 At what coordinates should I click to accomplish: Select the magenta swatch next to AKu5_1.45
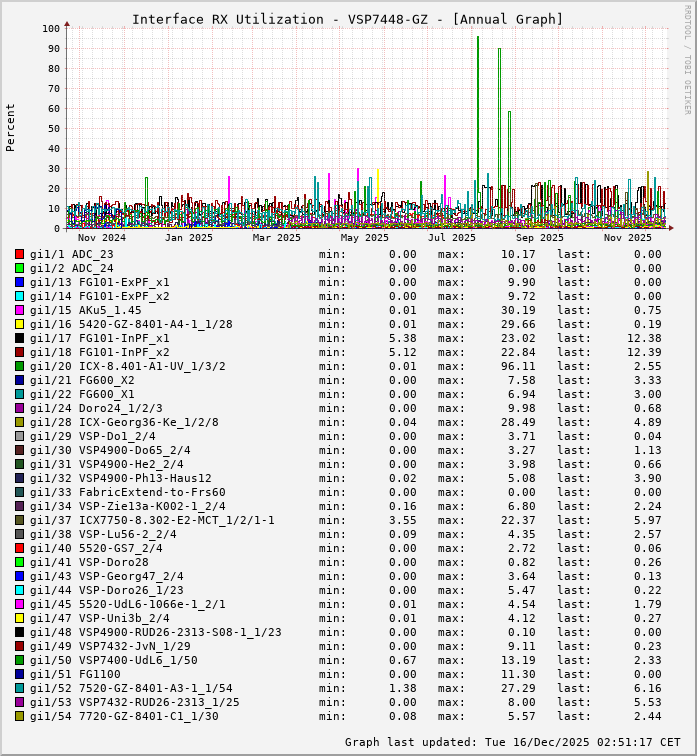pos(19,310)
